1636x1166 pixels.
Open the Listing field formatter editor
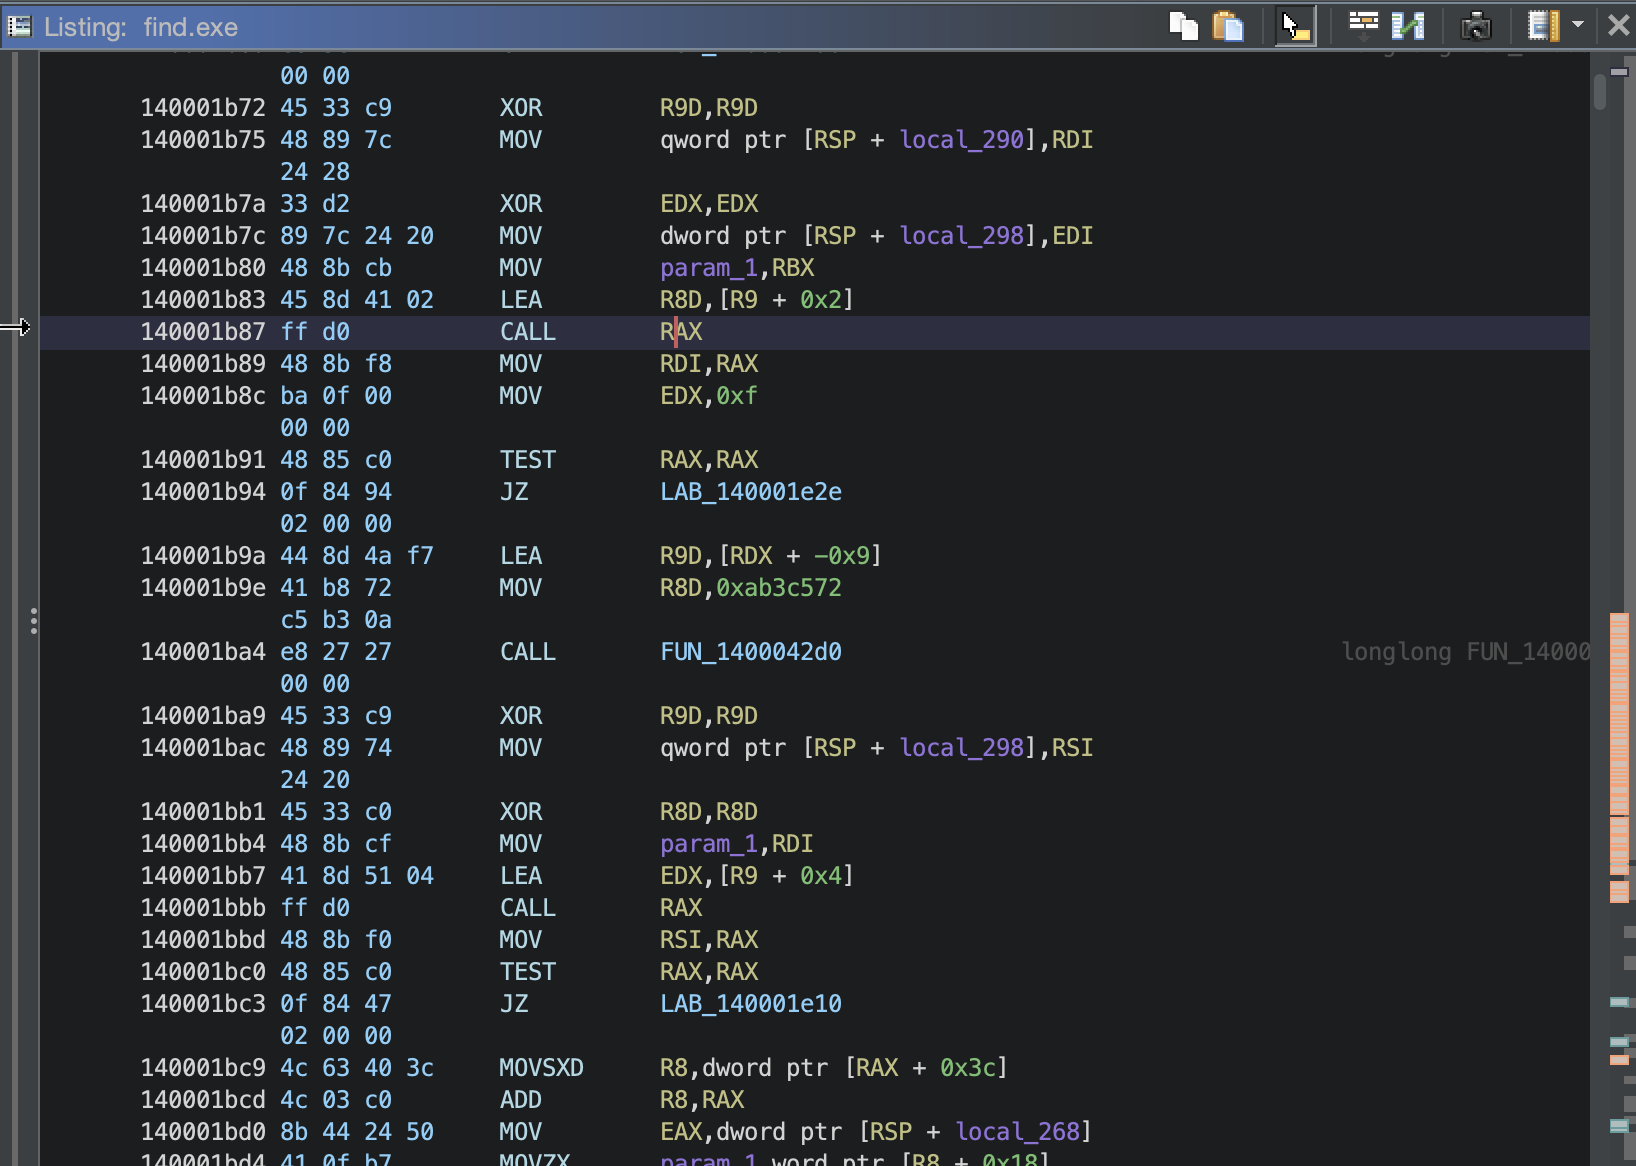pos(1363,26)
